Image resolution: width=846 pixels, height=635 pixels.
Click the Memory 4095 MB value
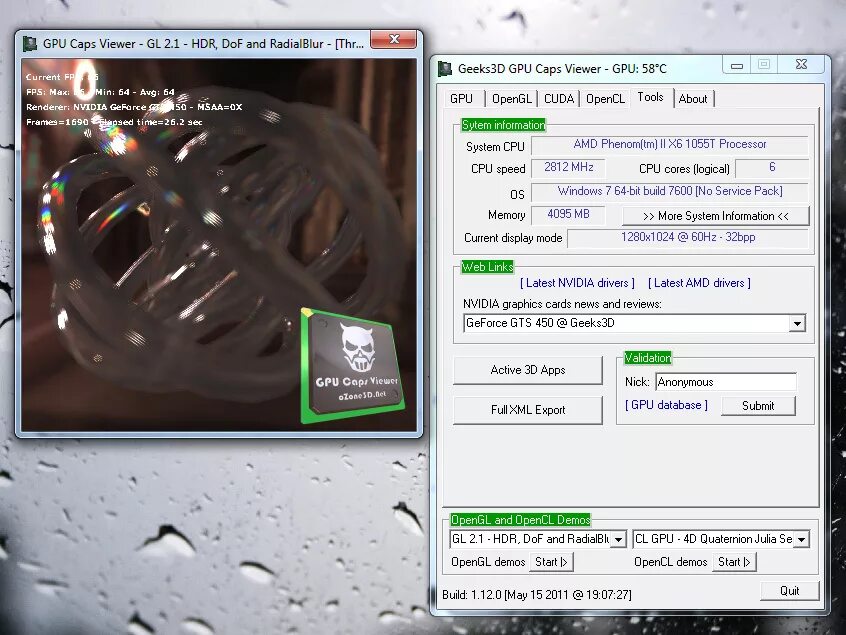[x=568, y=215]
